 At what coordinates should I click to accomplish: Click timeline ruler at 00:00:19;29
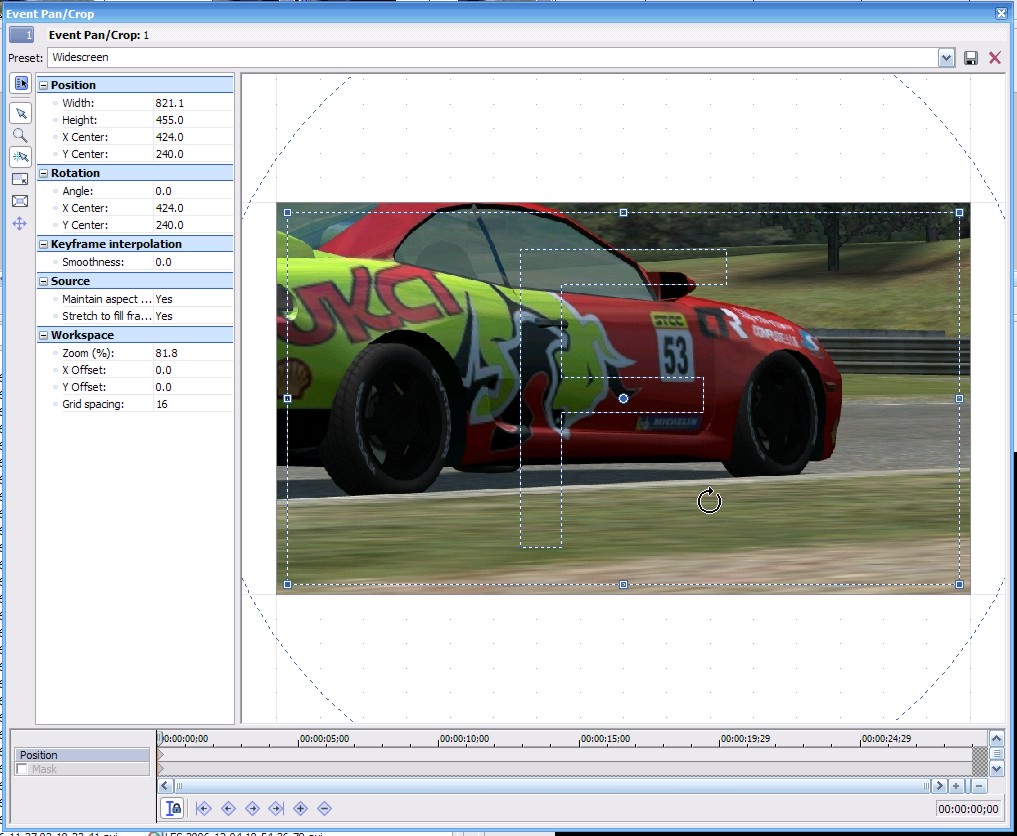[x=745, y=739]
